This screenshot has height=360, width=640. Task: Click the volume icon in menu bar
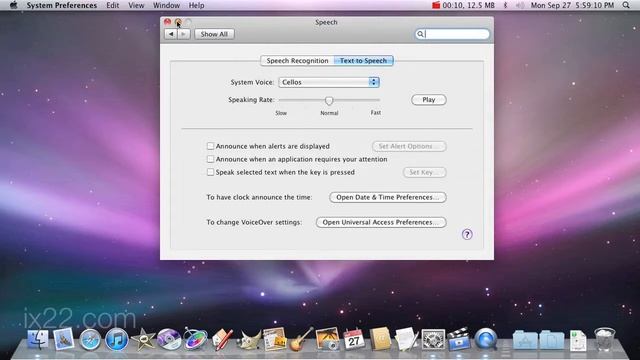click(520, 5)
